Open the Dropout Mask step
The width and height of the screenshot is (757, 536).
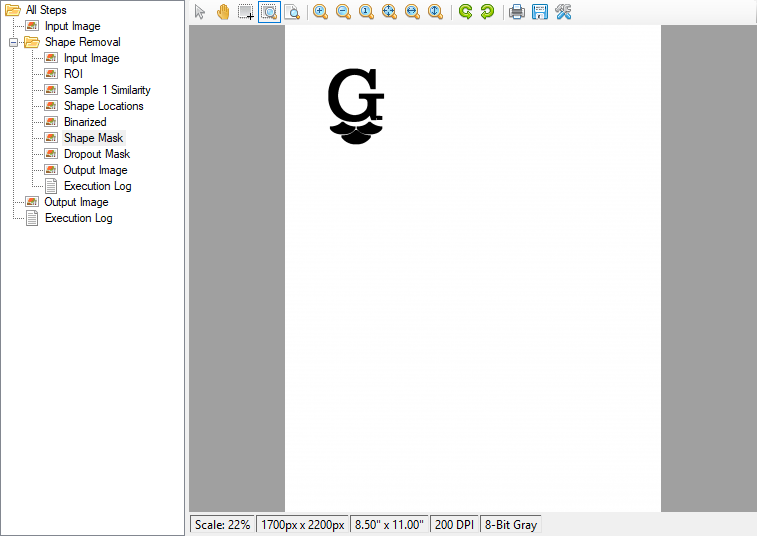[97, 154]
